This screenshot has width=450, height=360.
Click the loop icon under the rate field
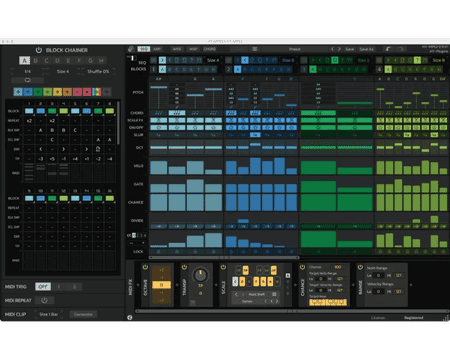coord(27,80)
